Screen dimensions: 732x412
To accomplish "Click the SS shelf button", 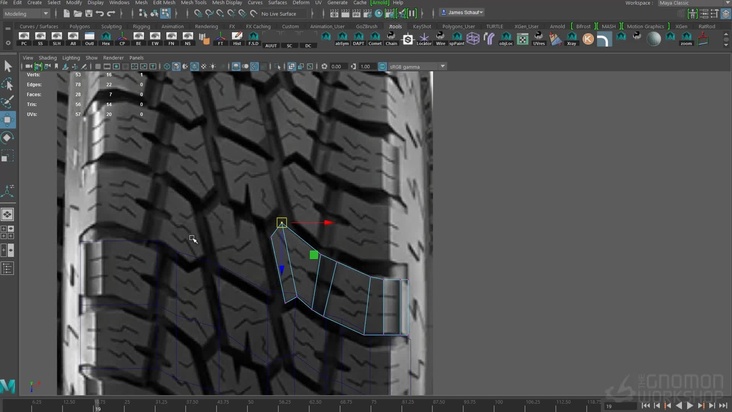I will click(x=40, y=38).
